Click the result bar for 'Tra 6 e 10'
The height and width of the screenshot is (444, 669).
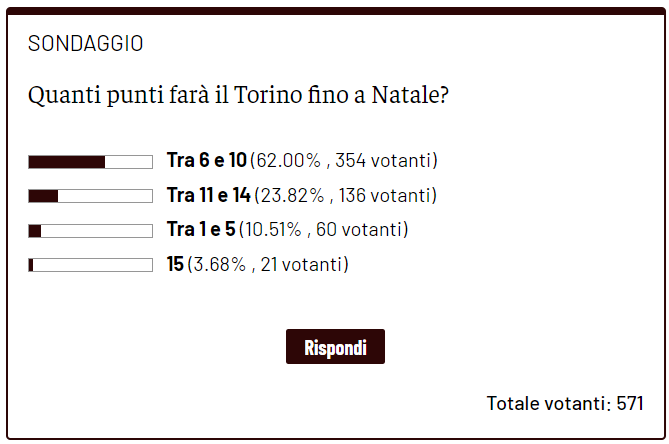pyautogui.click(x=90, y=162)
